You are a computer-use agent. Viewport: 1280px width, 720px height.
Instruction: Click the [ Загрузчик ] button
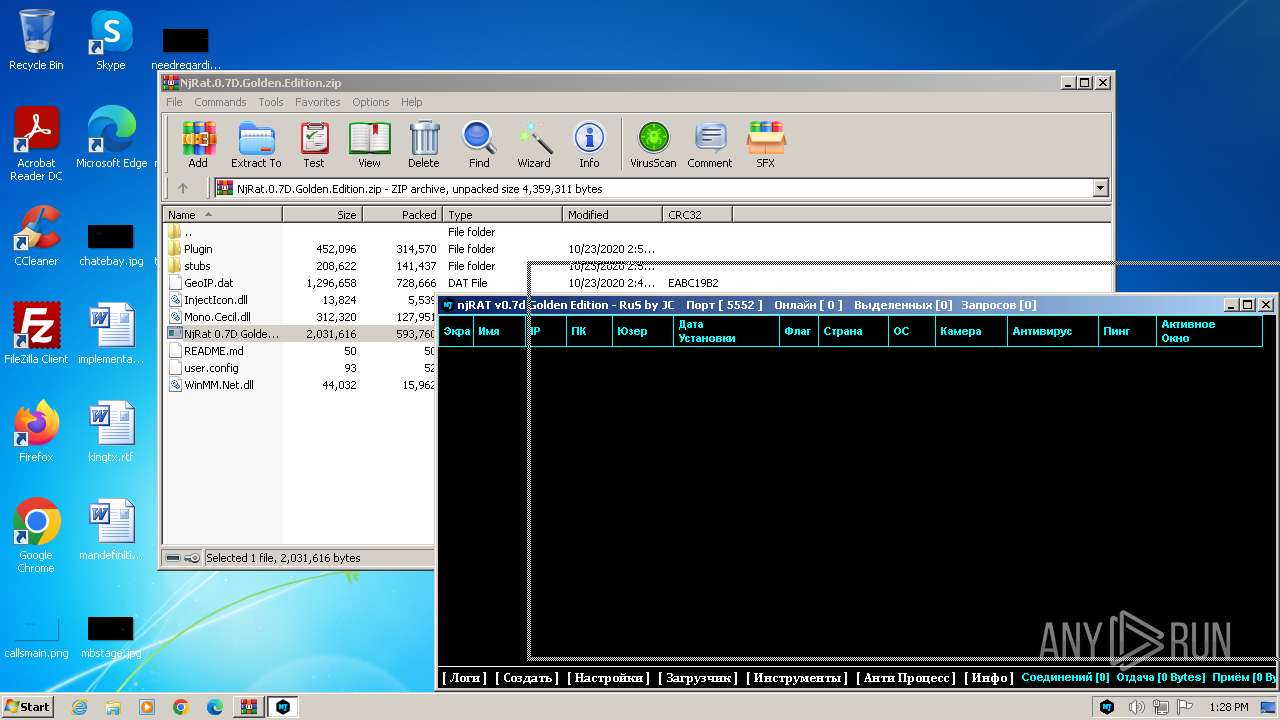pos(698,678)
